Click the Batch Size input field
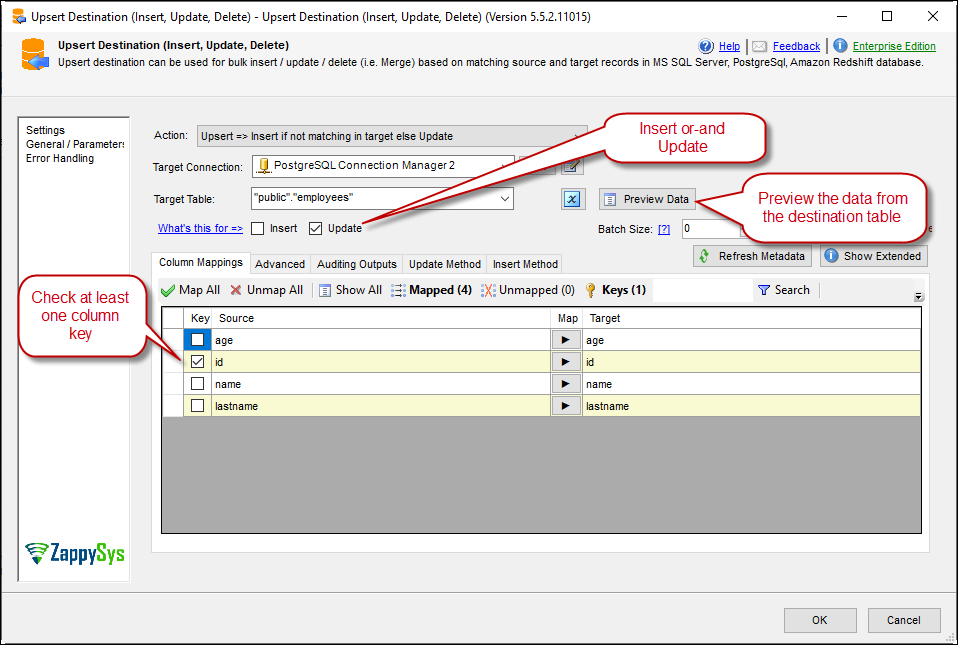958x645 pixels. coord(712,228)
